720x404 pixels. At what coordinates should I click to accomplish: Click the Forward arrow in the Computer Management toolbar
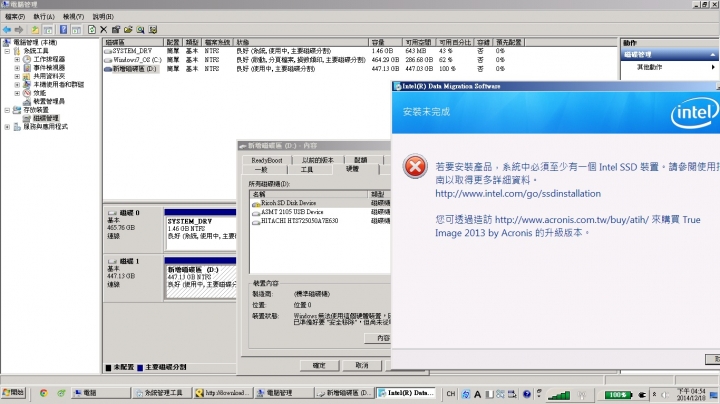tap(19, 30)
